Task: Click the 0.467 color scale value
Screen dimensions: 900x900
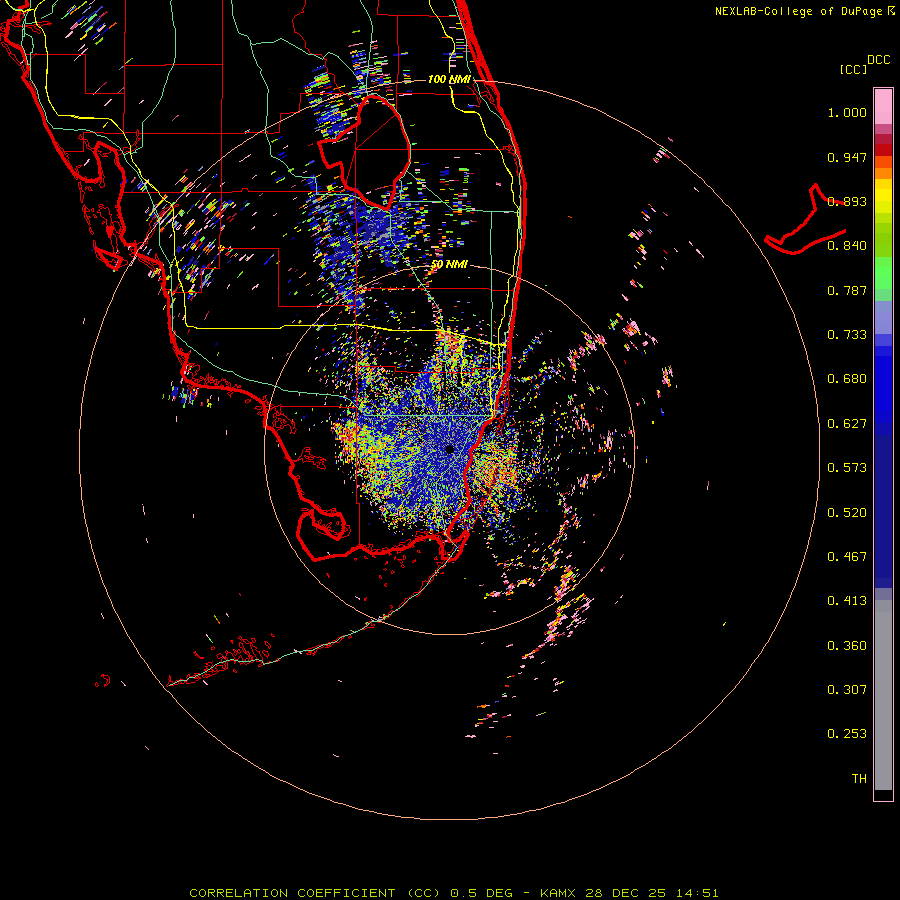Action: click(847, 557)
